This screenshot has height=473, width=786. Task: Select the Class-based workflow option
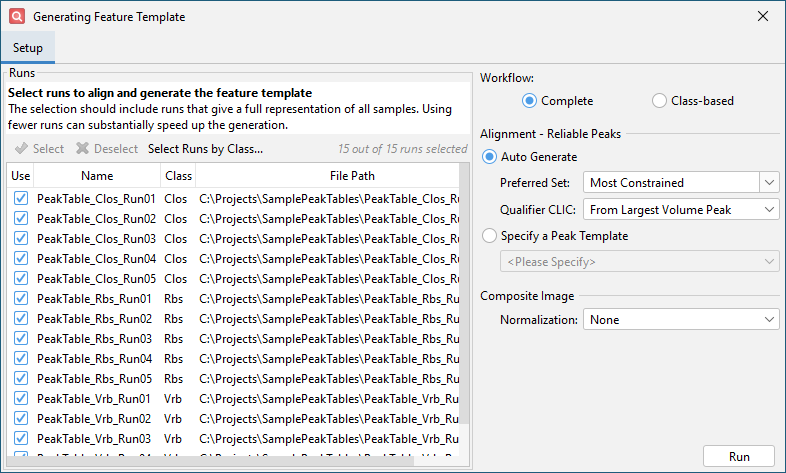(659, 101)
